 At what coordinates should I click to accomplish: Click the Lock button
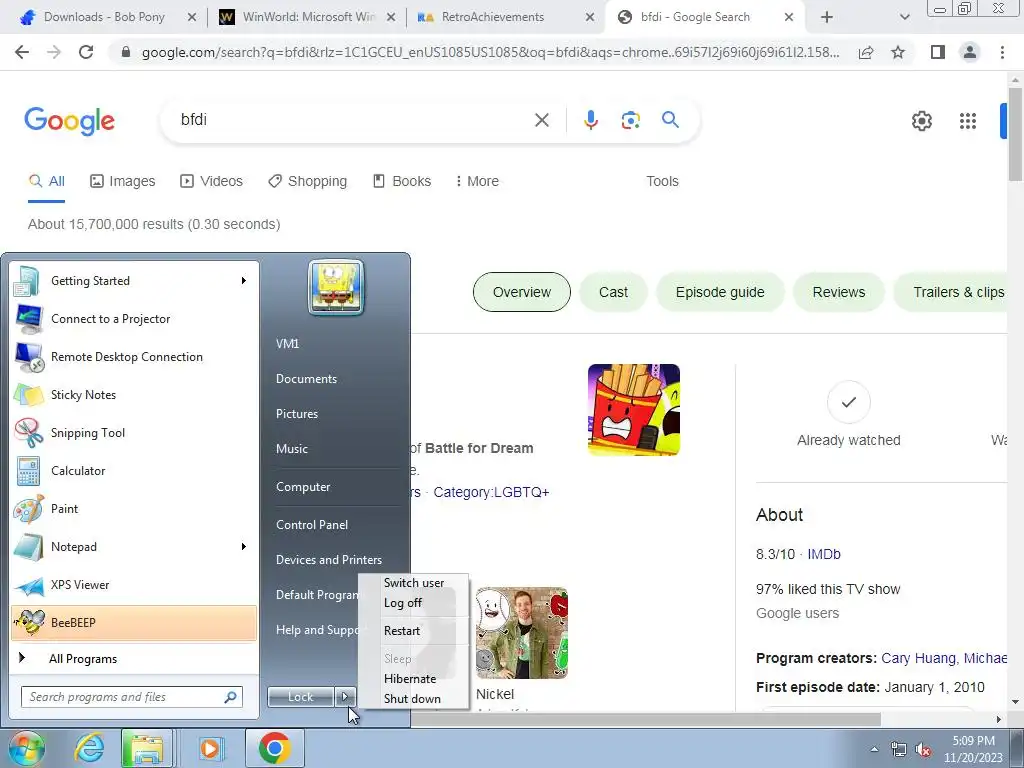click(301, 697)
